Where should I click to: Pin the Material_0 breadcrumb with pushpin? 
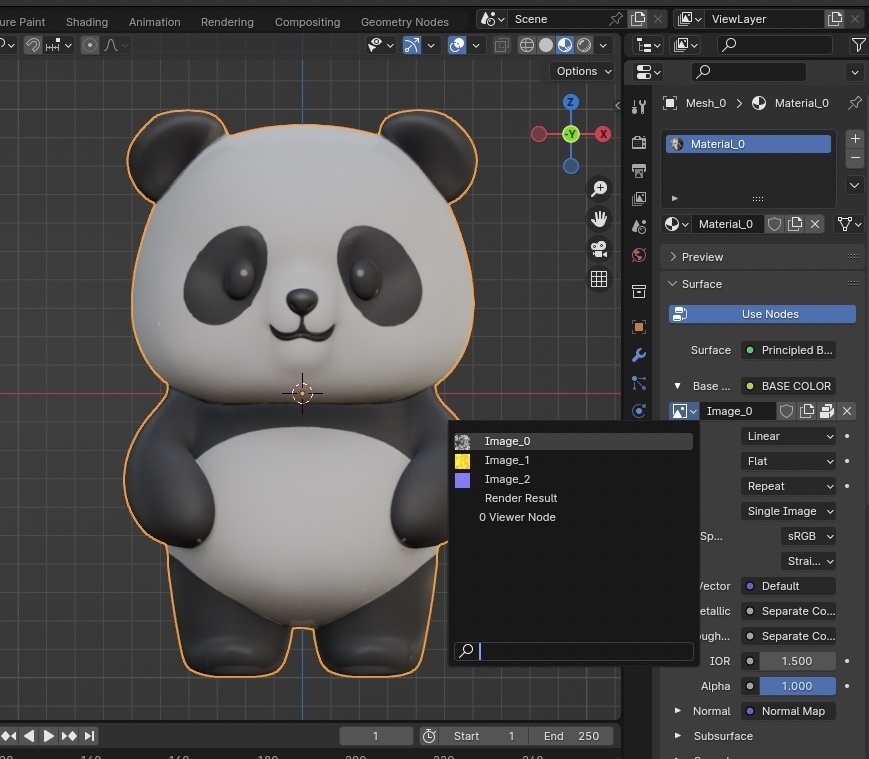pyautogui.click(x=855, y=103)
